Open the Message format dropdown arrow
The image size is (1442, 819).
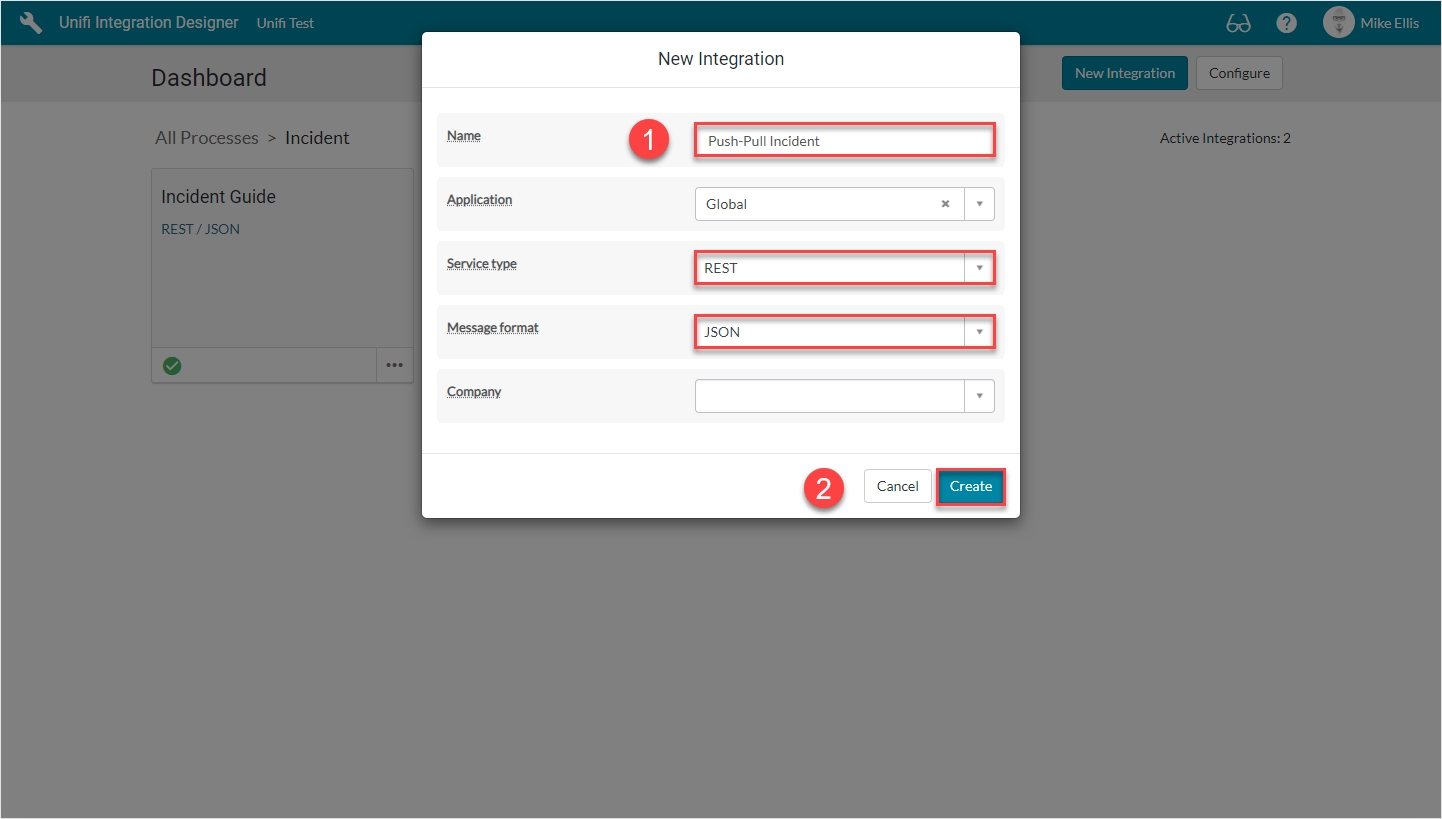point(979,332)
